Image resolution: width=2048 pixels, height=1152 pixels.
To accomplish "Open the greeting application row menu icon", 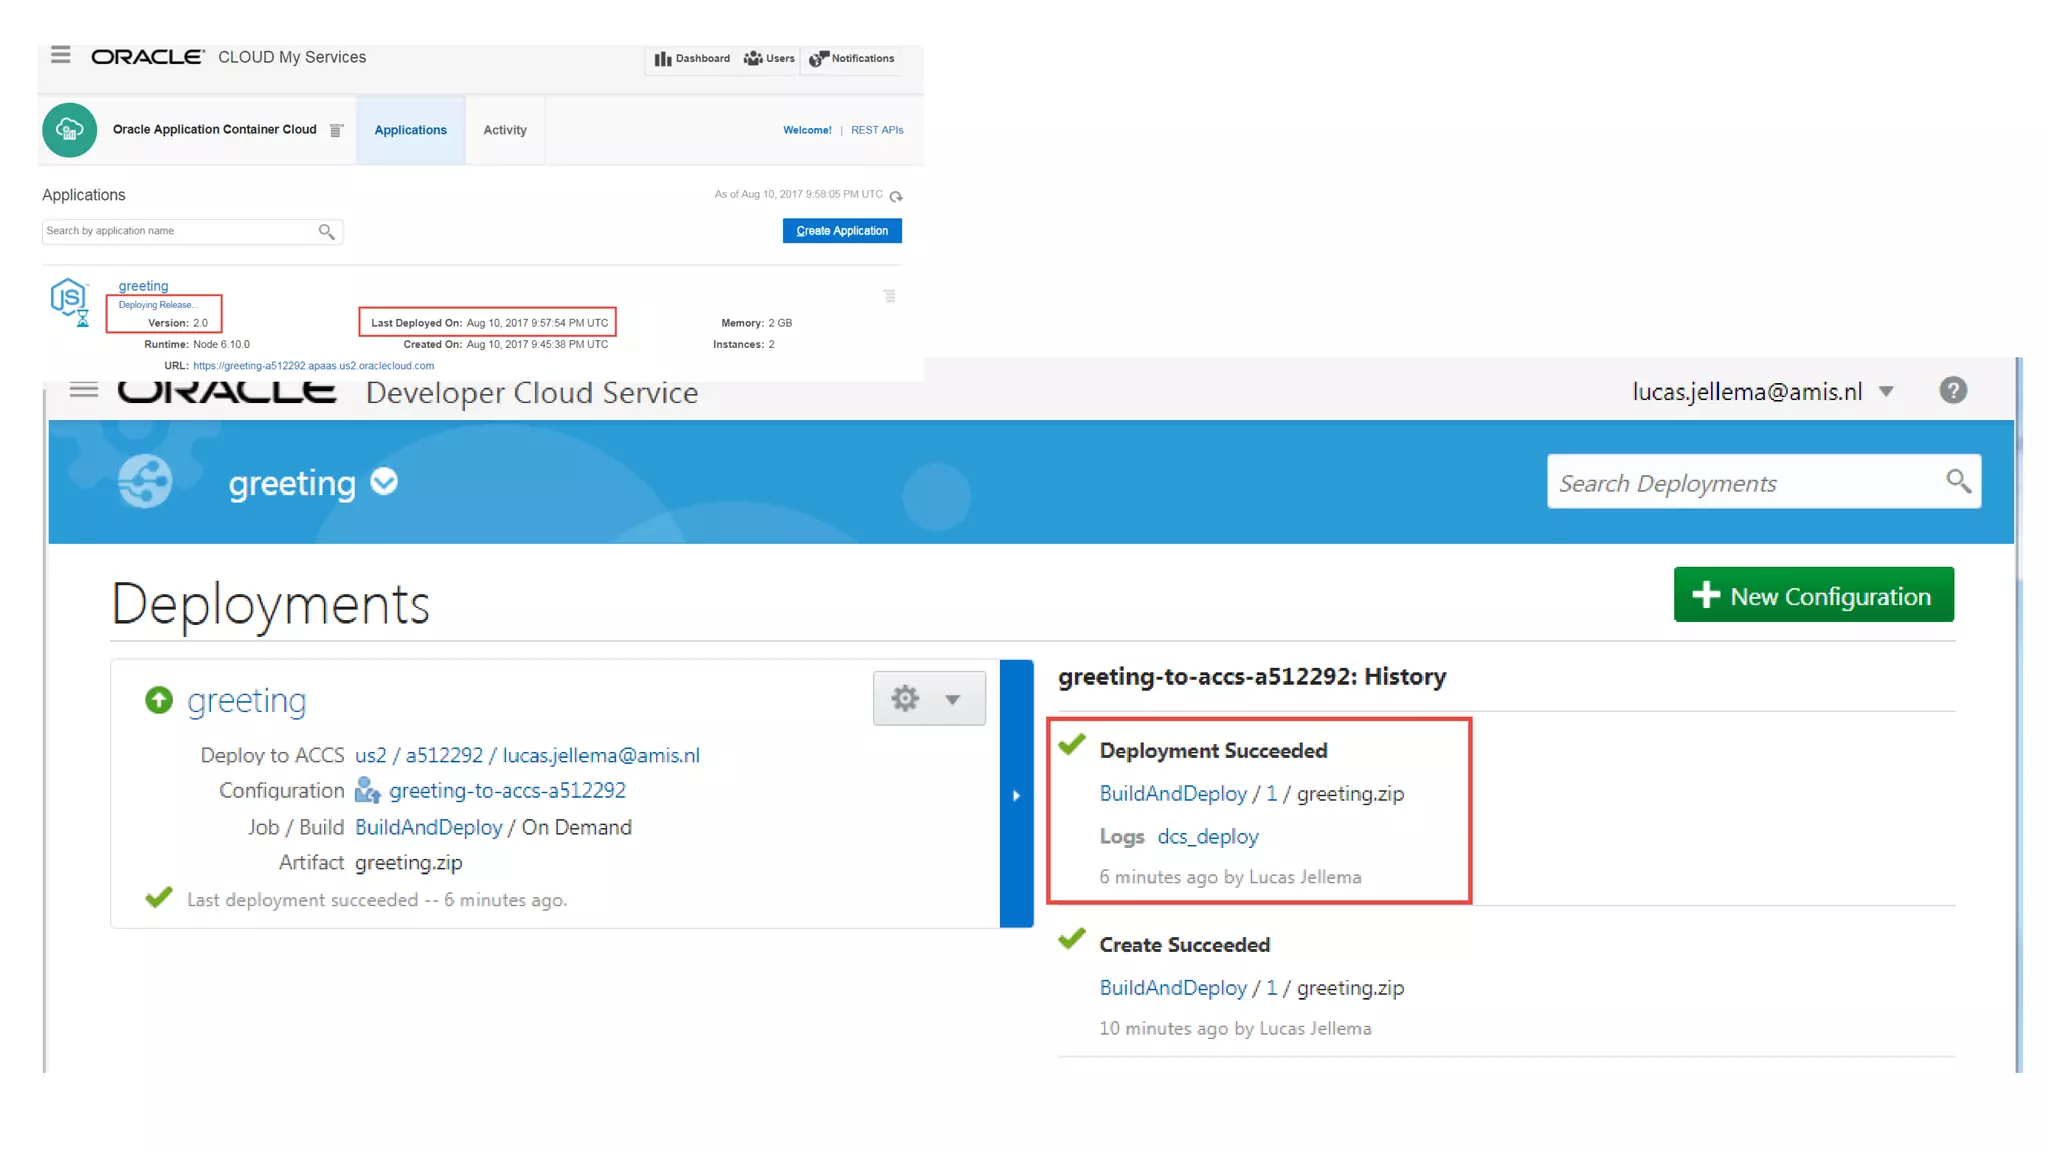I will (x=889, y=296).
